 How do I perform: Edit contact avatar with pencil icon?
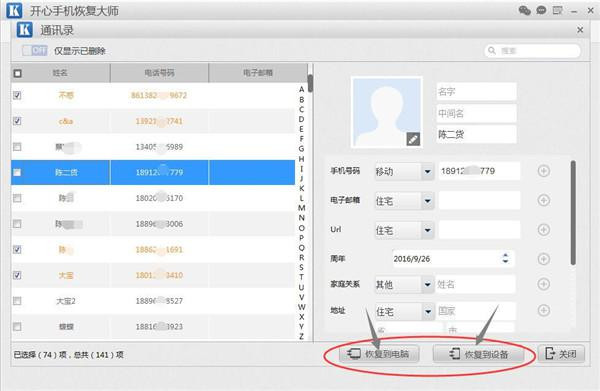(413, 139)
